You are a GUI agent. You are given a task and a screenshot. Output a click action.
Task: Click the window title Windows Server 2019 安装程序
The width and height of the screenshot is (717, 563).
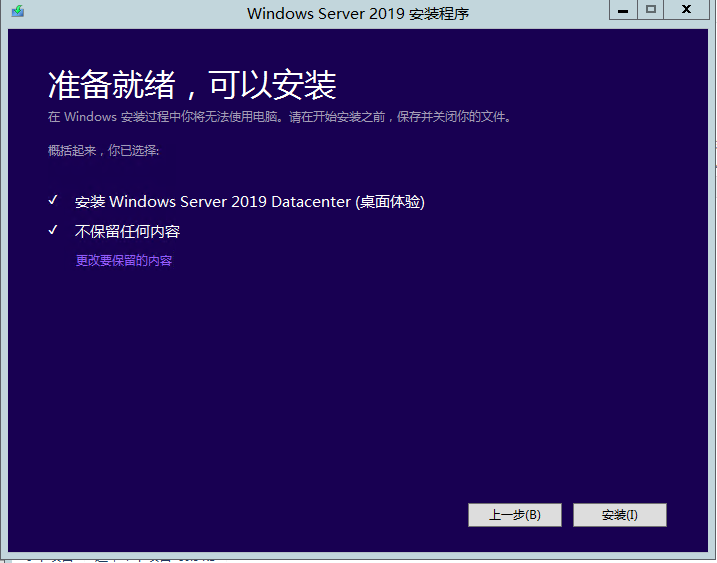tap(358, 13)
